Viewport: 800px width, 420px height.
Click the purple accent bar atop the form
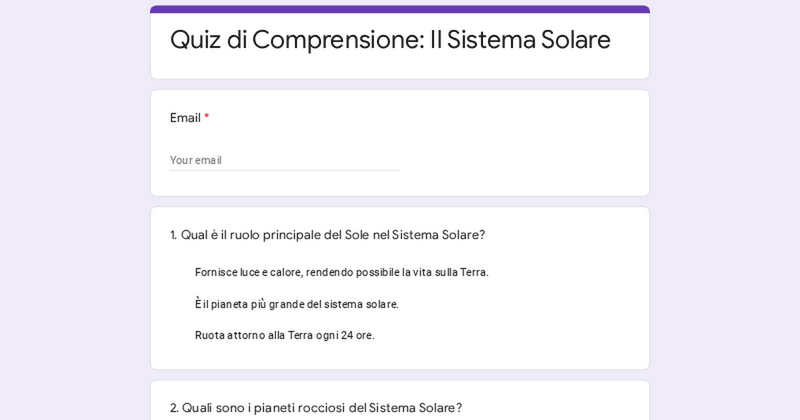(400, 9)
